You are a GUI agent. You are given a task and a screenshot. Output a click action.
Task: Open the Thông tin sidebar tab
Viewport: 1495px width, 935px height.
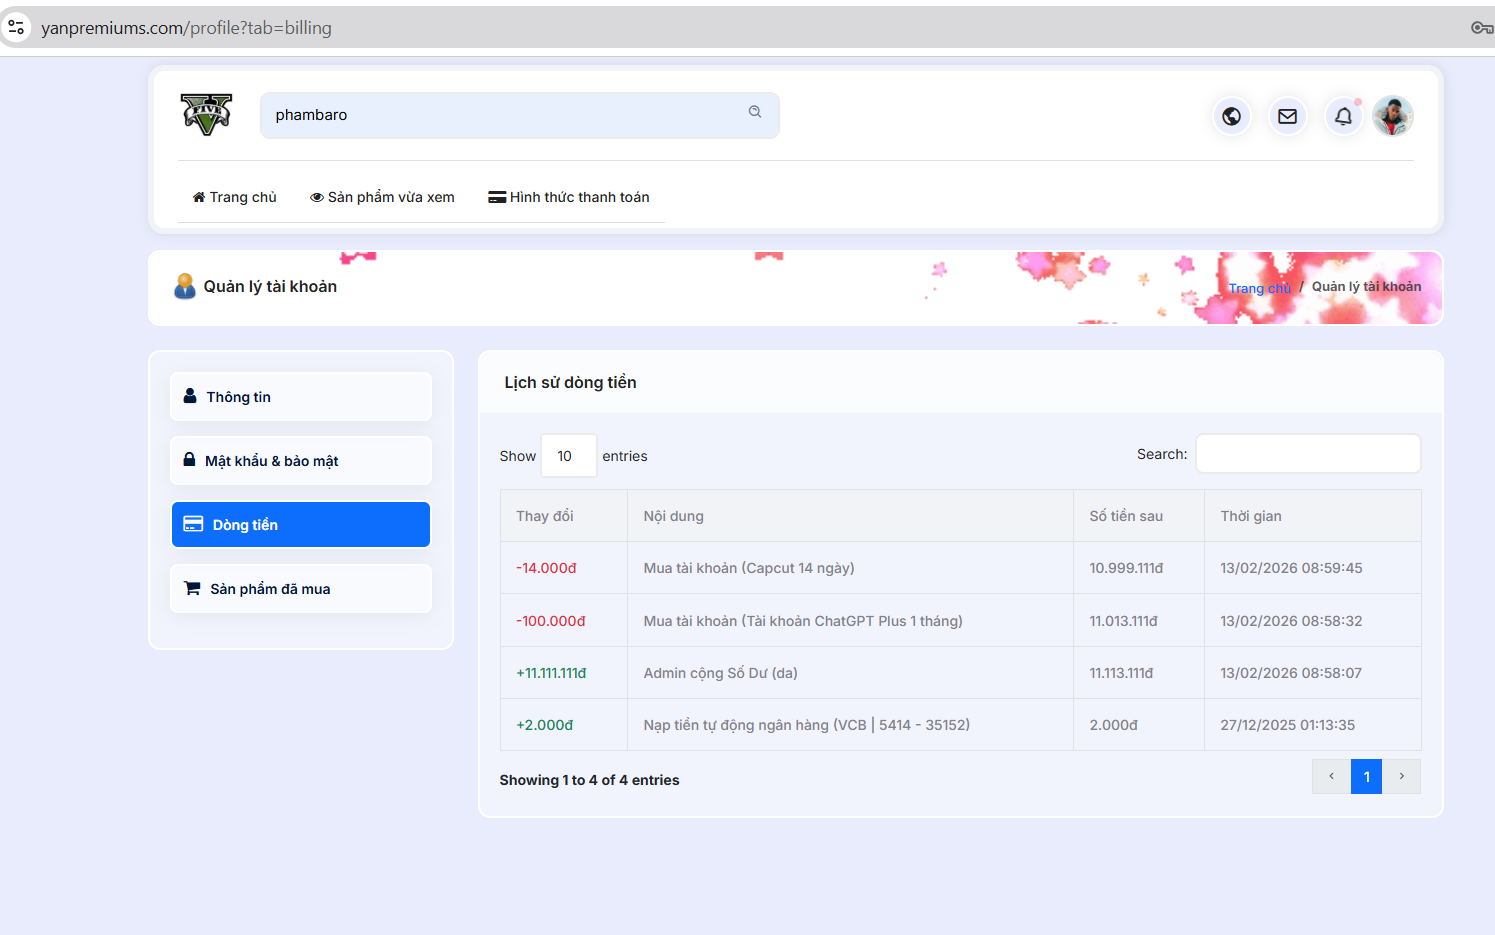pos(301,397)
